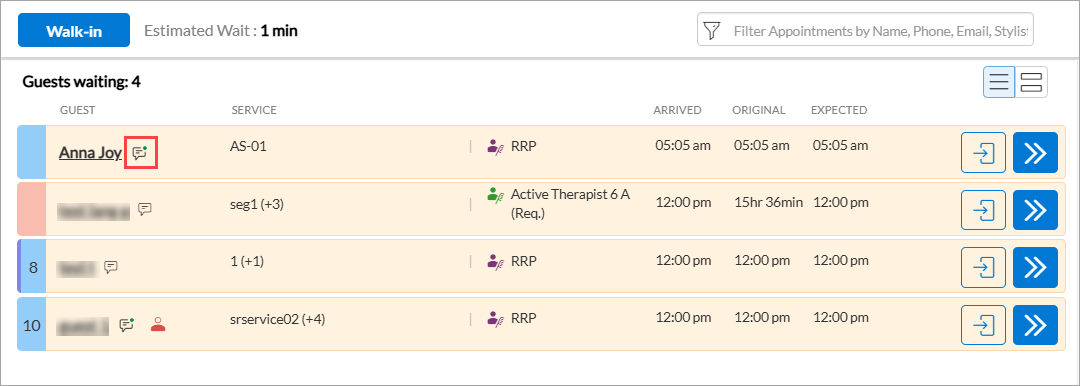Image resolution: width=1080 pixels, height=386 pixels.
Task: Click notes icon in the seg1 (+3) row
Action: click(x=145, y=209)
